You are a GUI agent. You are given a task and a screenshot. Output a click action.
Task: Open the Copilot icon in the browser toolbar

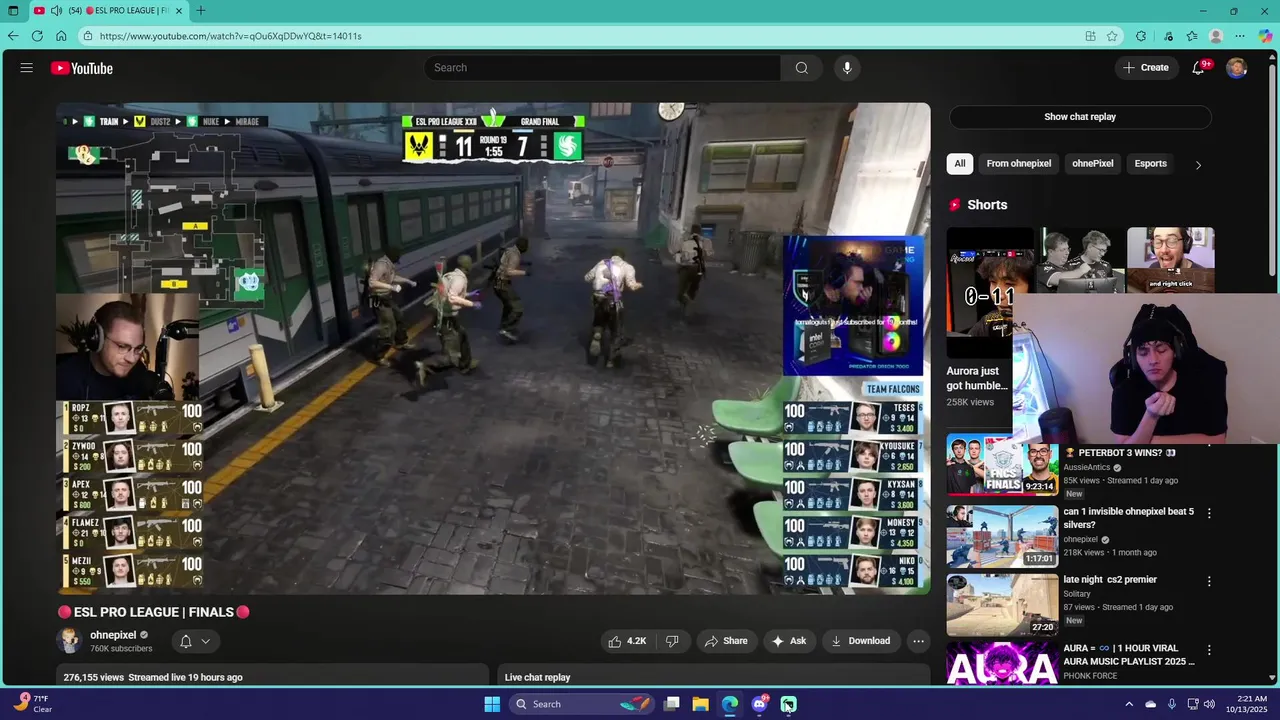[x=1265, y=36]
